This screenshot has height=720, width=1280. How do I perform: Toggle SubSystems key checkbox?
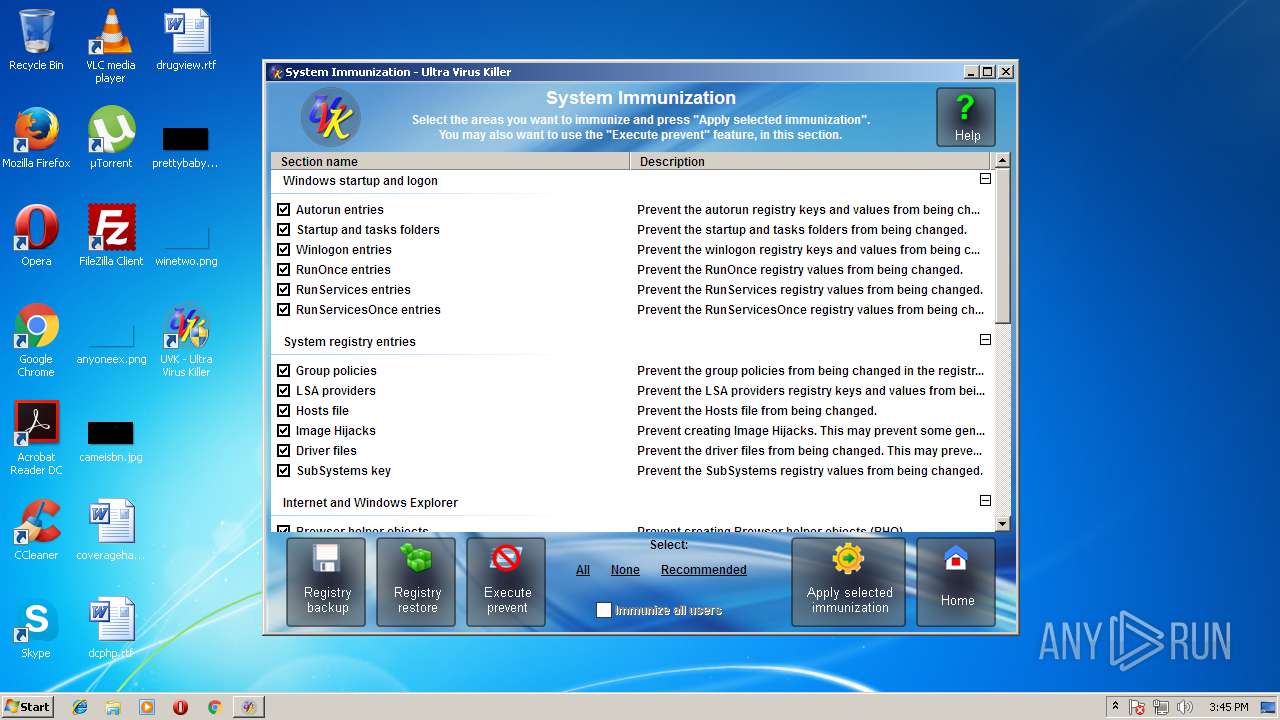click(284, 471)
